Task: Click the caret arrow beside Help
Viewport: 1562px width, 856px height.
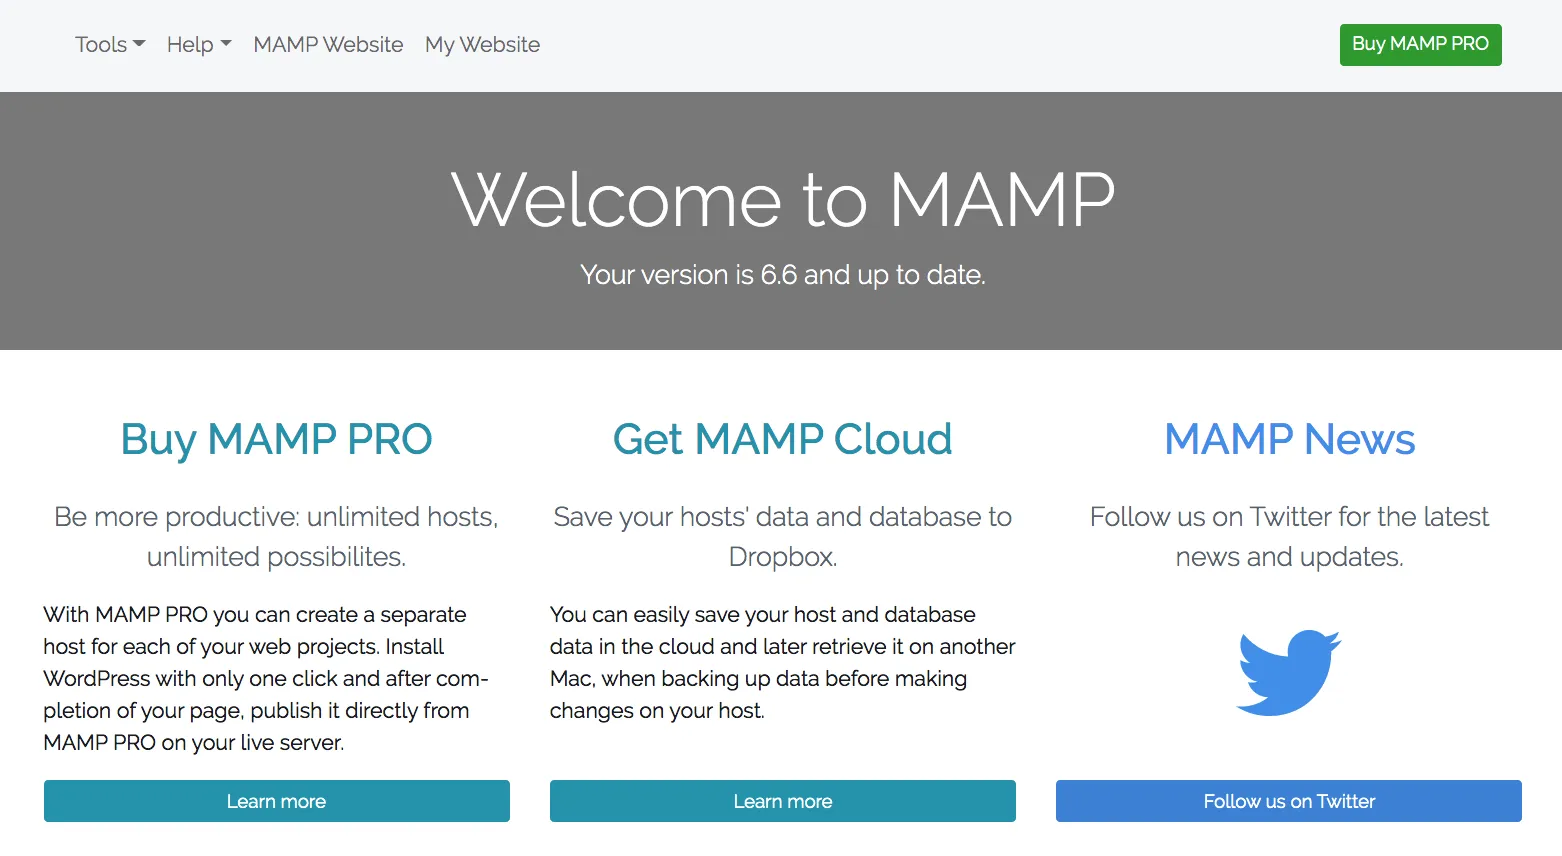Action: pos(225,44)
